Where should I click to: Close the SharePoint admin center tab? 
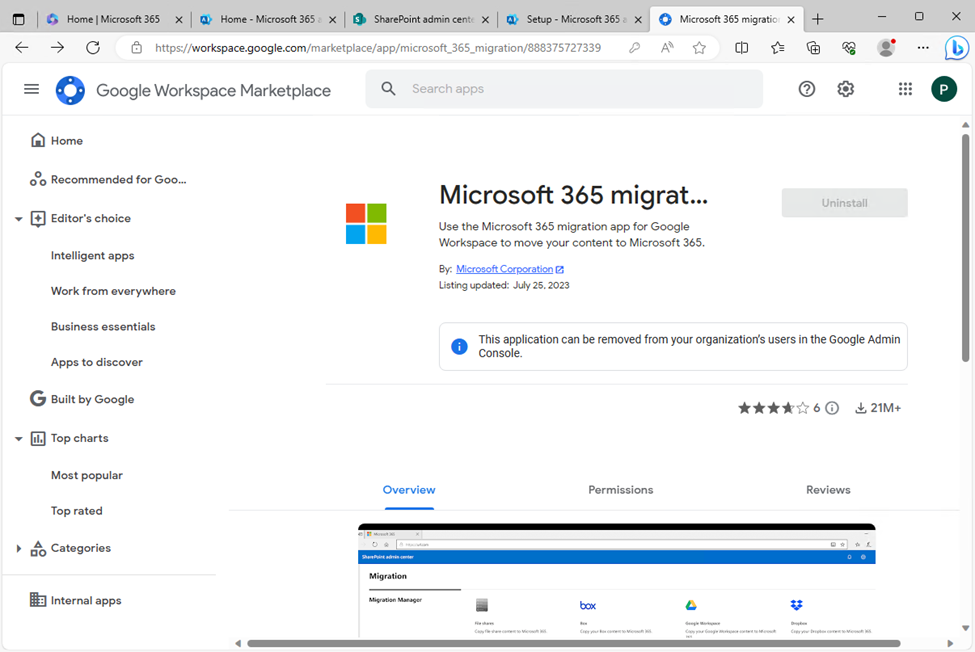(485, 20)
